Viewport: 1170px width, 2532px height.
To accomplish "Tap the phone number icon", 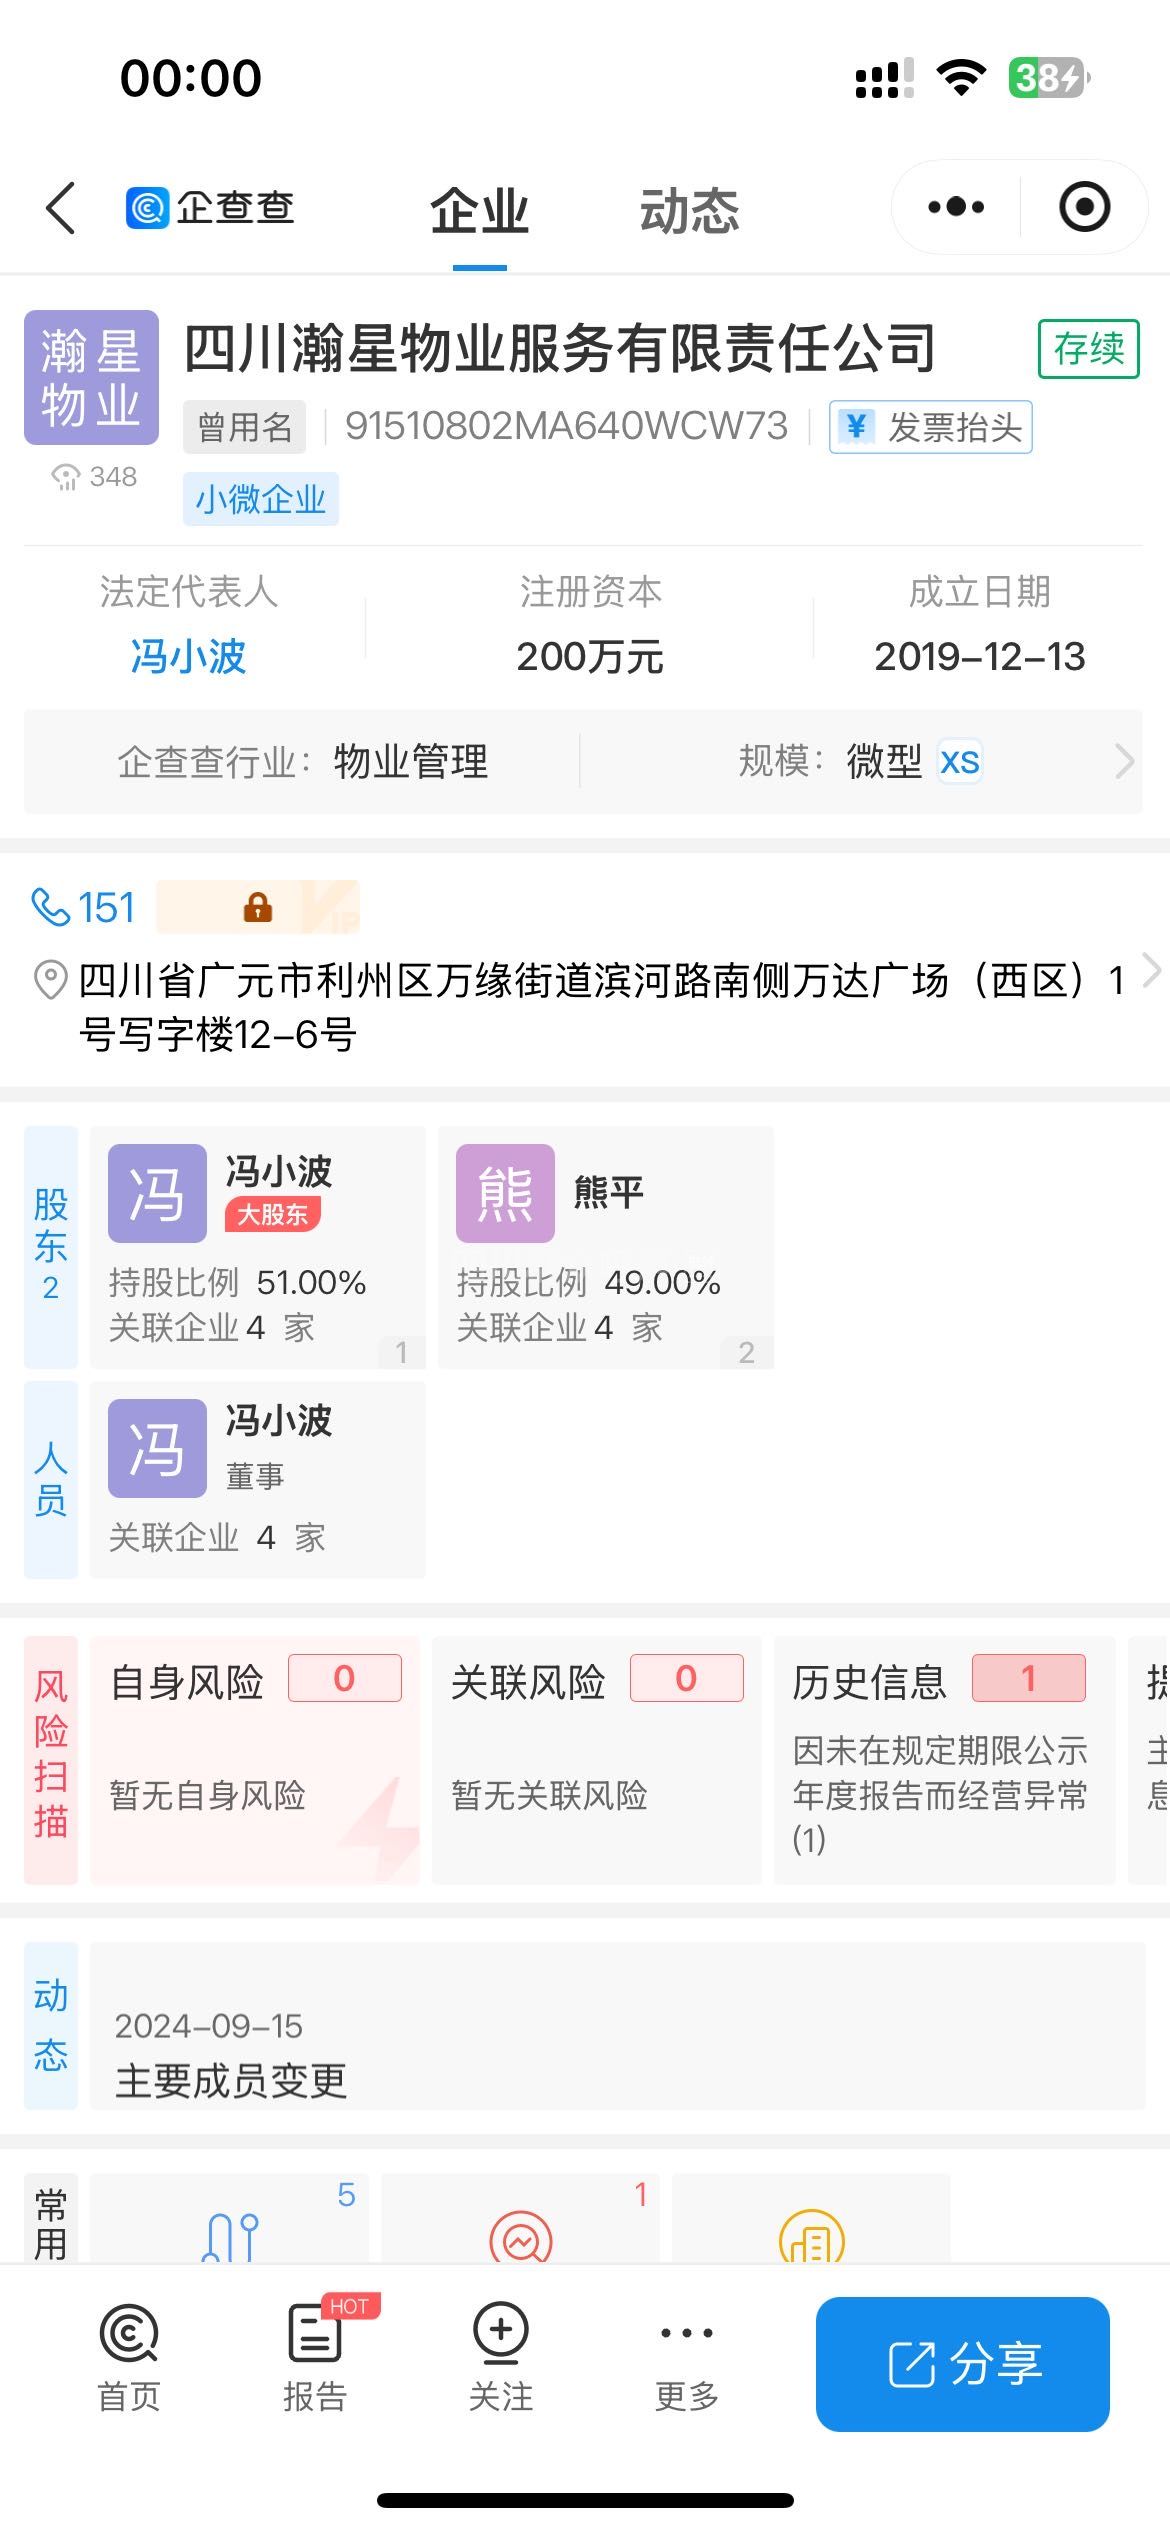I will click(x=50, y=907).
